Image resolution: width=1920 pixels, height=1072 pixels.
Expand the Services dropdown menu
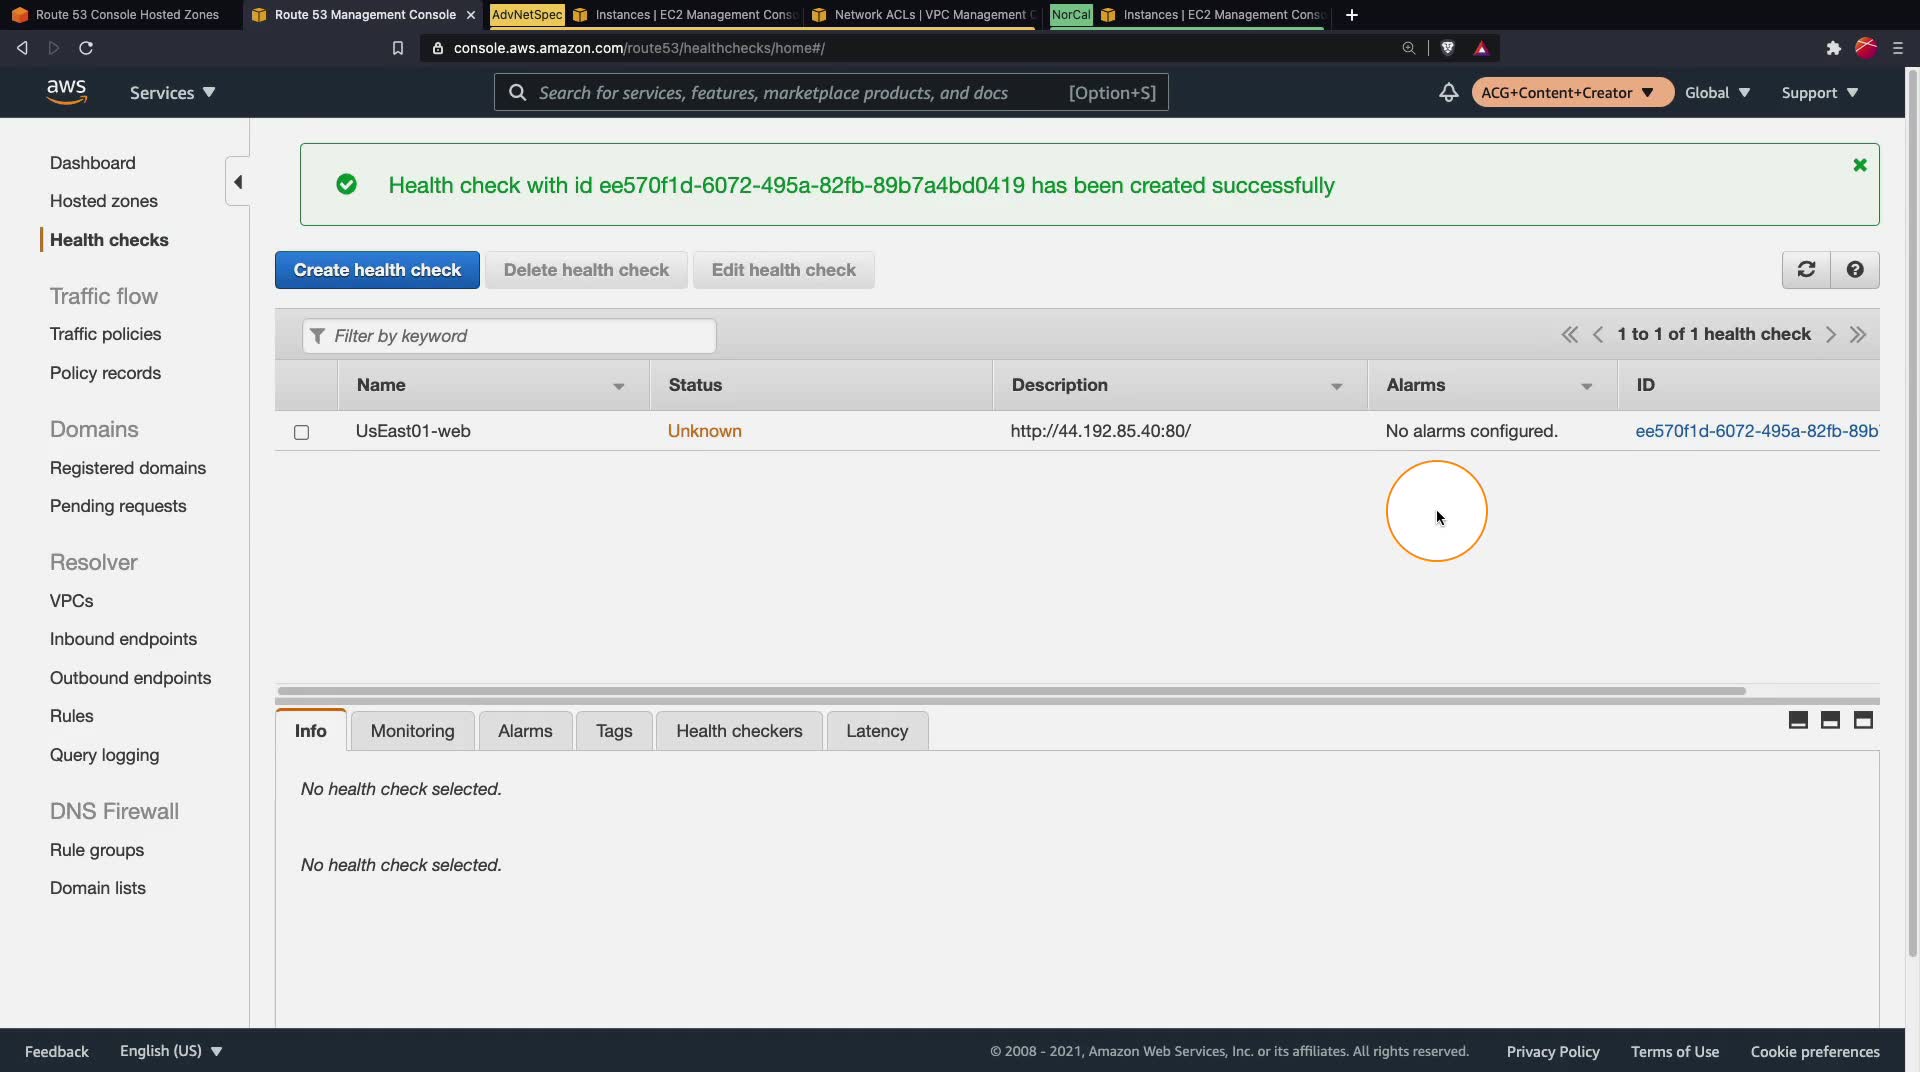coord(172,92)
